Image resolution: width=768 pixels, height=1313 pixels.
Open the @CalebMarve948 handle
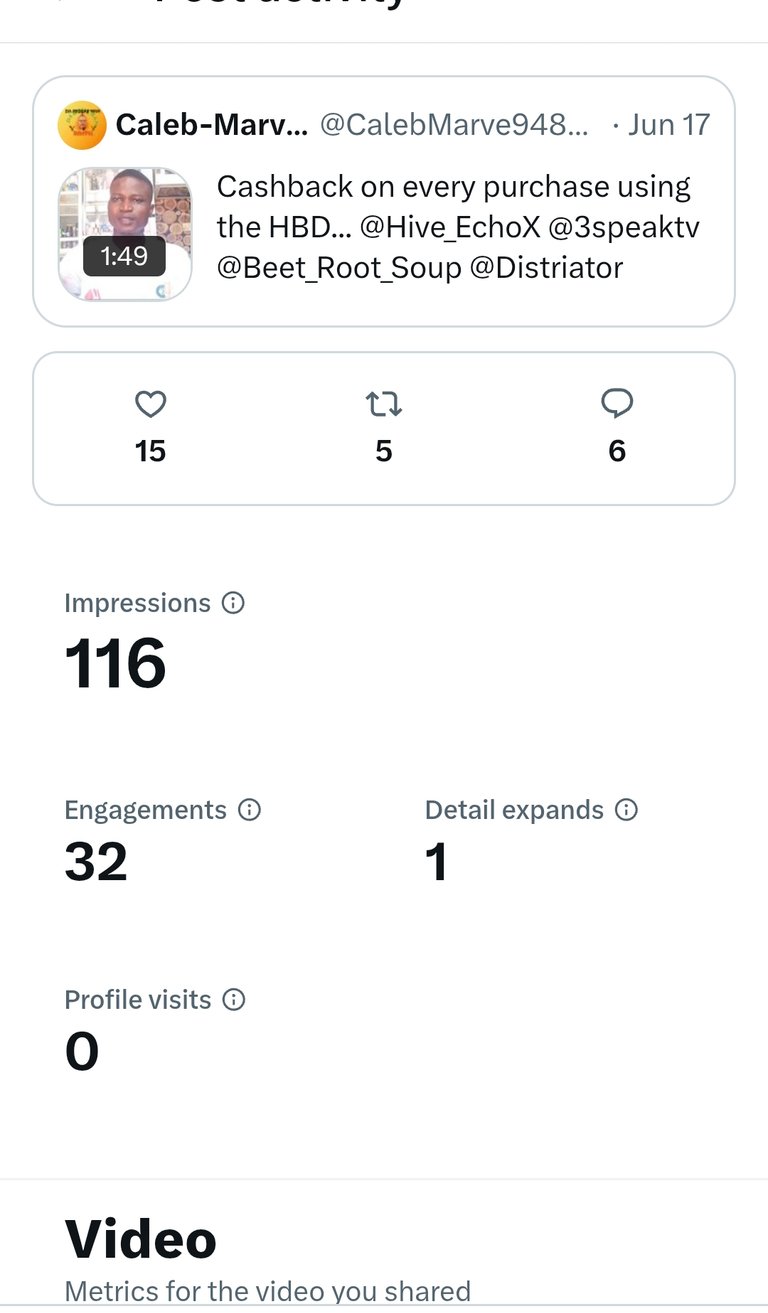[455, 125]
